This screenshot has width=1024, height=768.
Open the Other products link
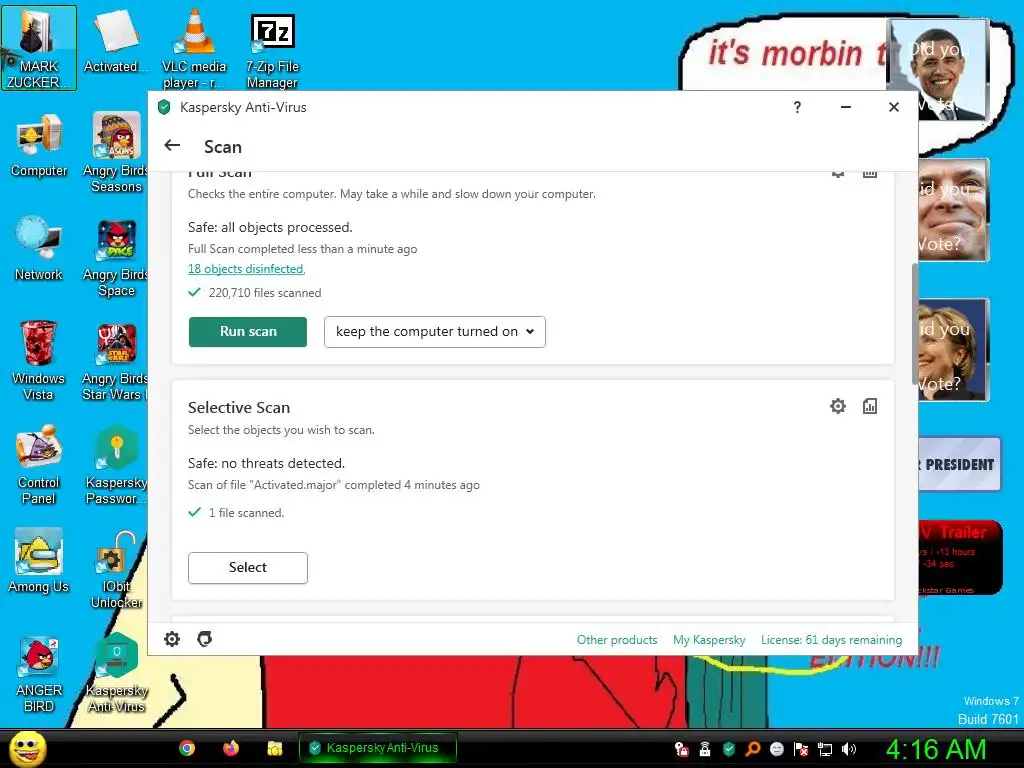pos(617,640)
